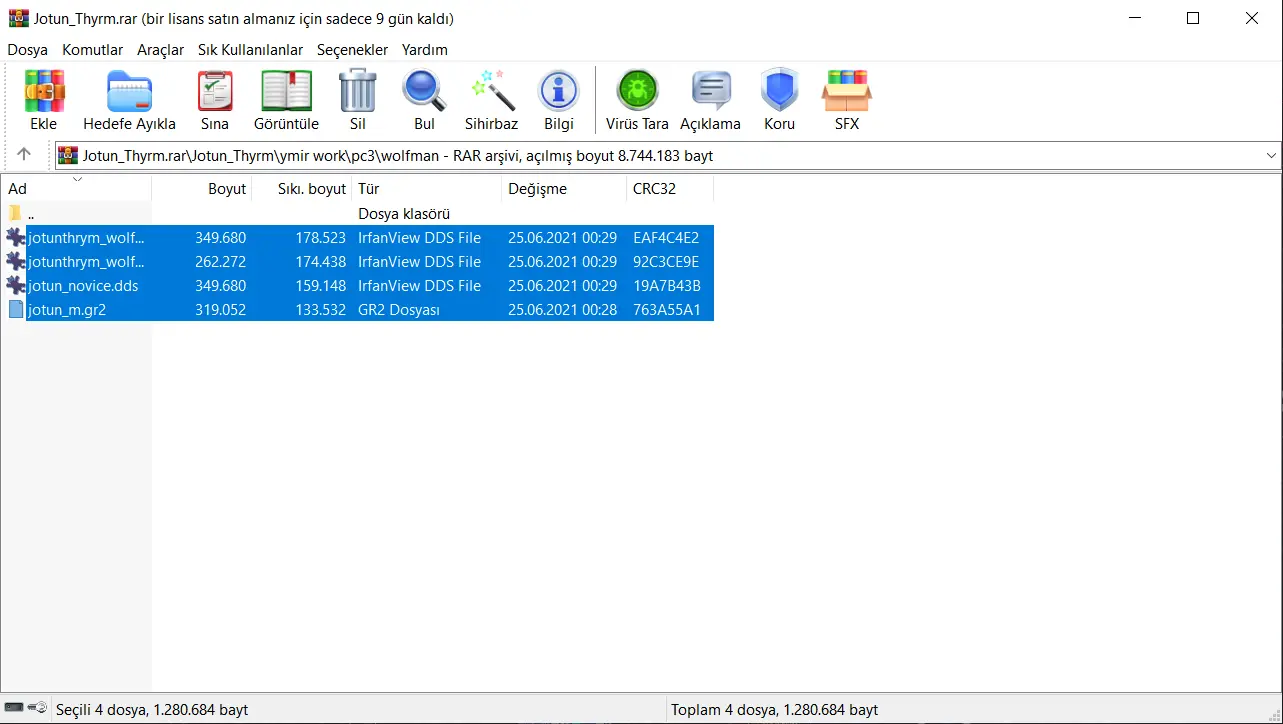Expand the archive path dropdown
This screenshot has height=724, width=1283.
point(1271,155)
